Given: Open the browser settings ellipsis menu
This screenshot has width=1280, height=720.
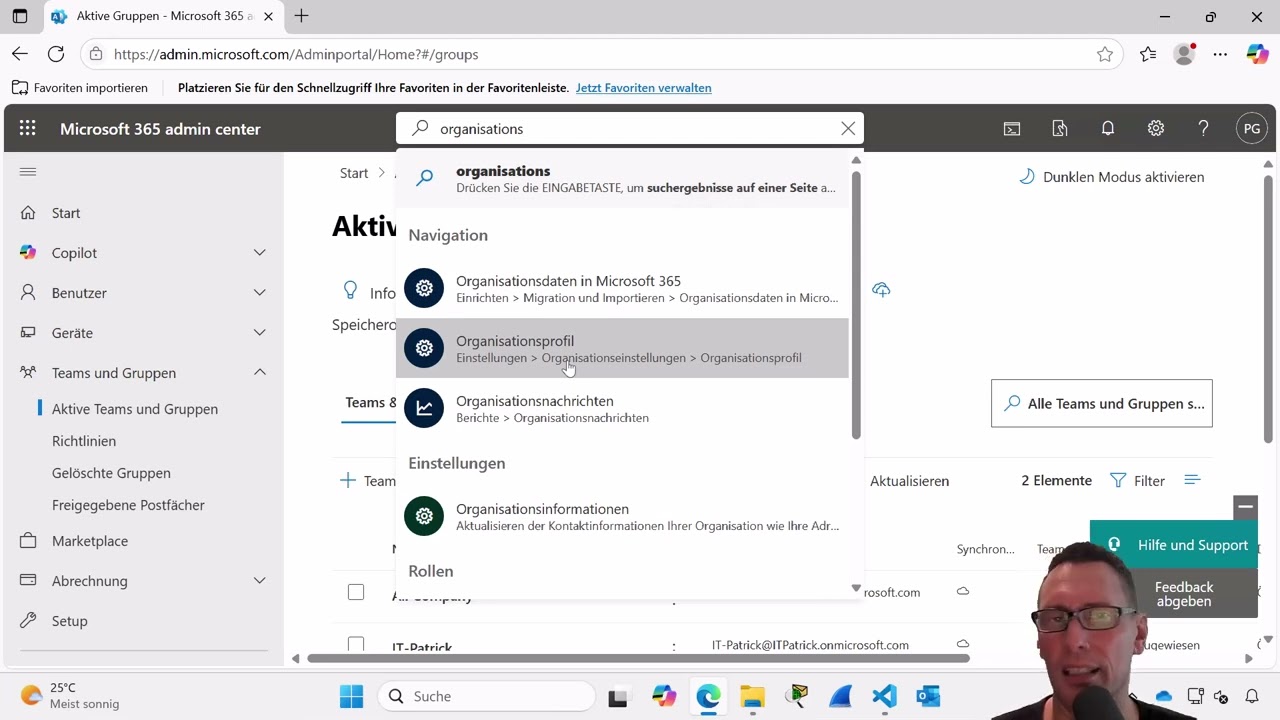Looking at the screenshot, I should click(1220, 54).
